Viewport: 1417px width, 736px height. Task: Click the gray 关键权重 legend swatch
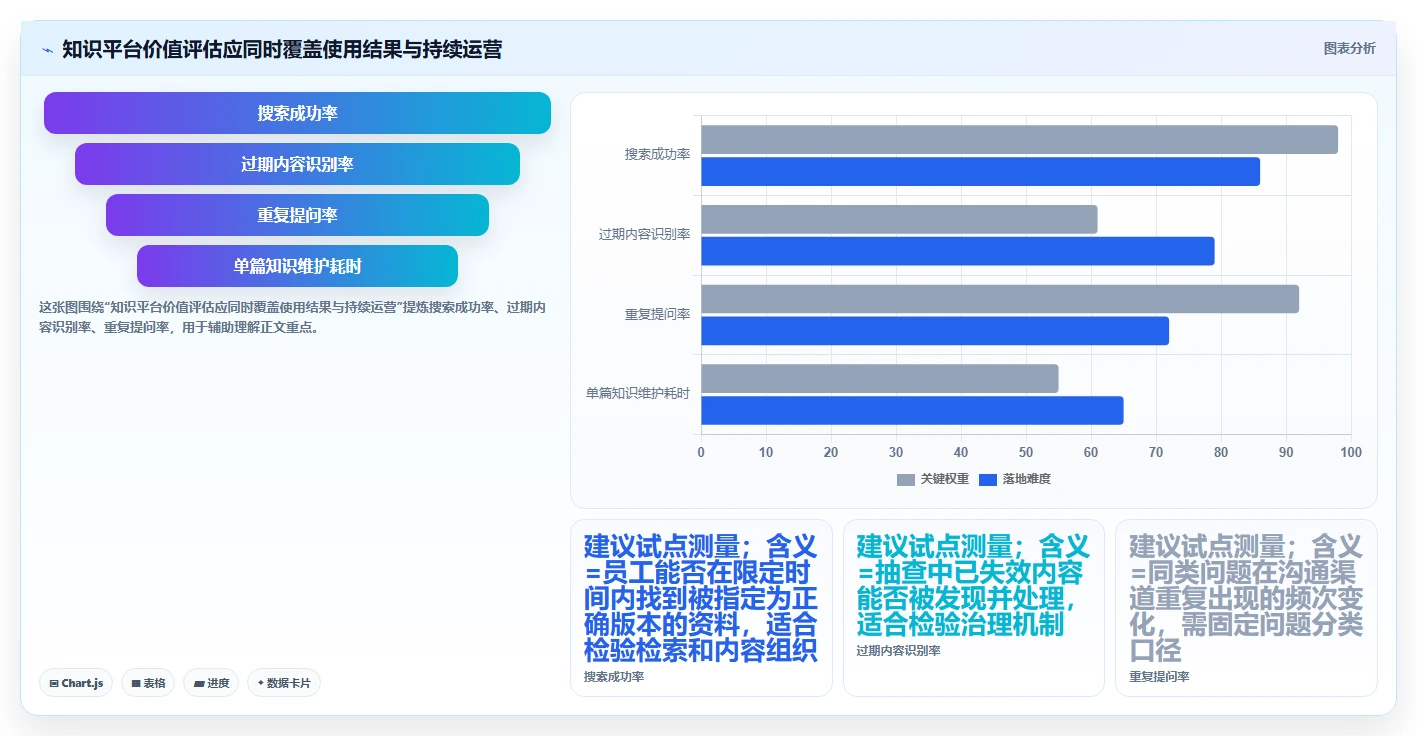[x=906, y=480]
